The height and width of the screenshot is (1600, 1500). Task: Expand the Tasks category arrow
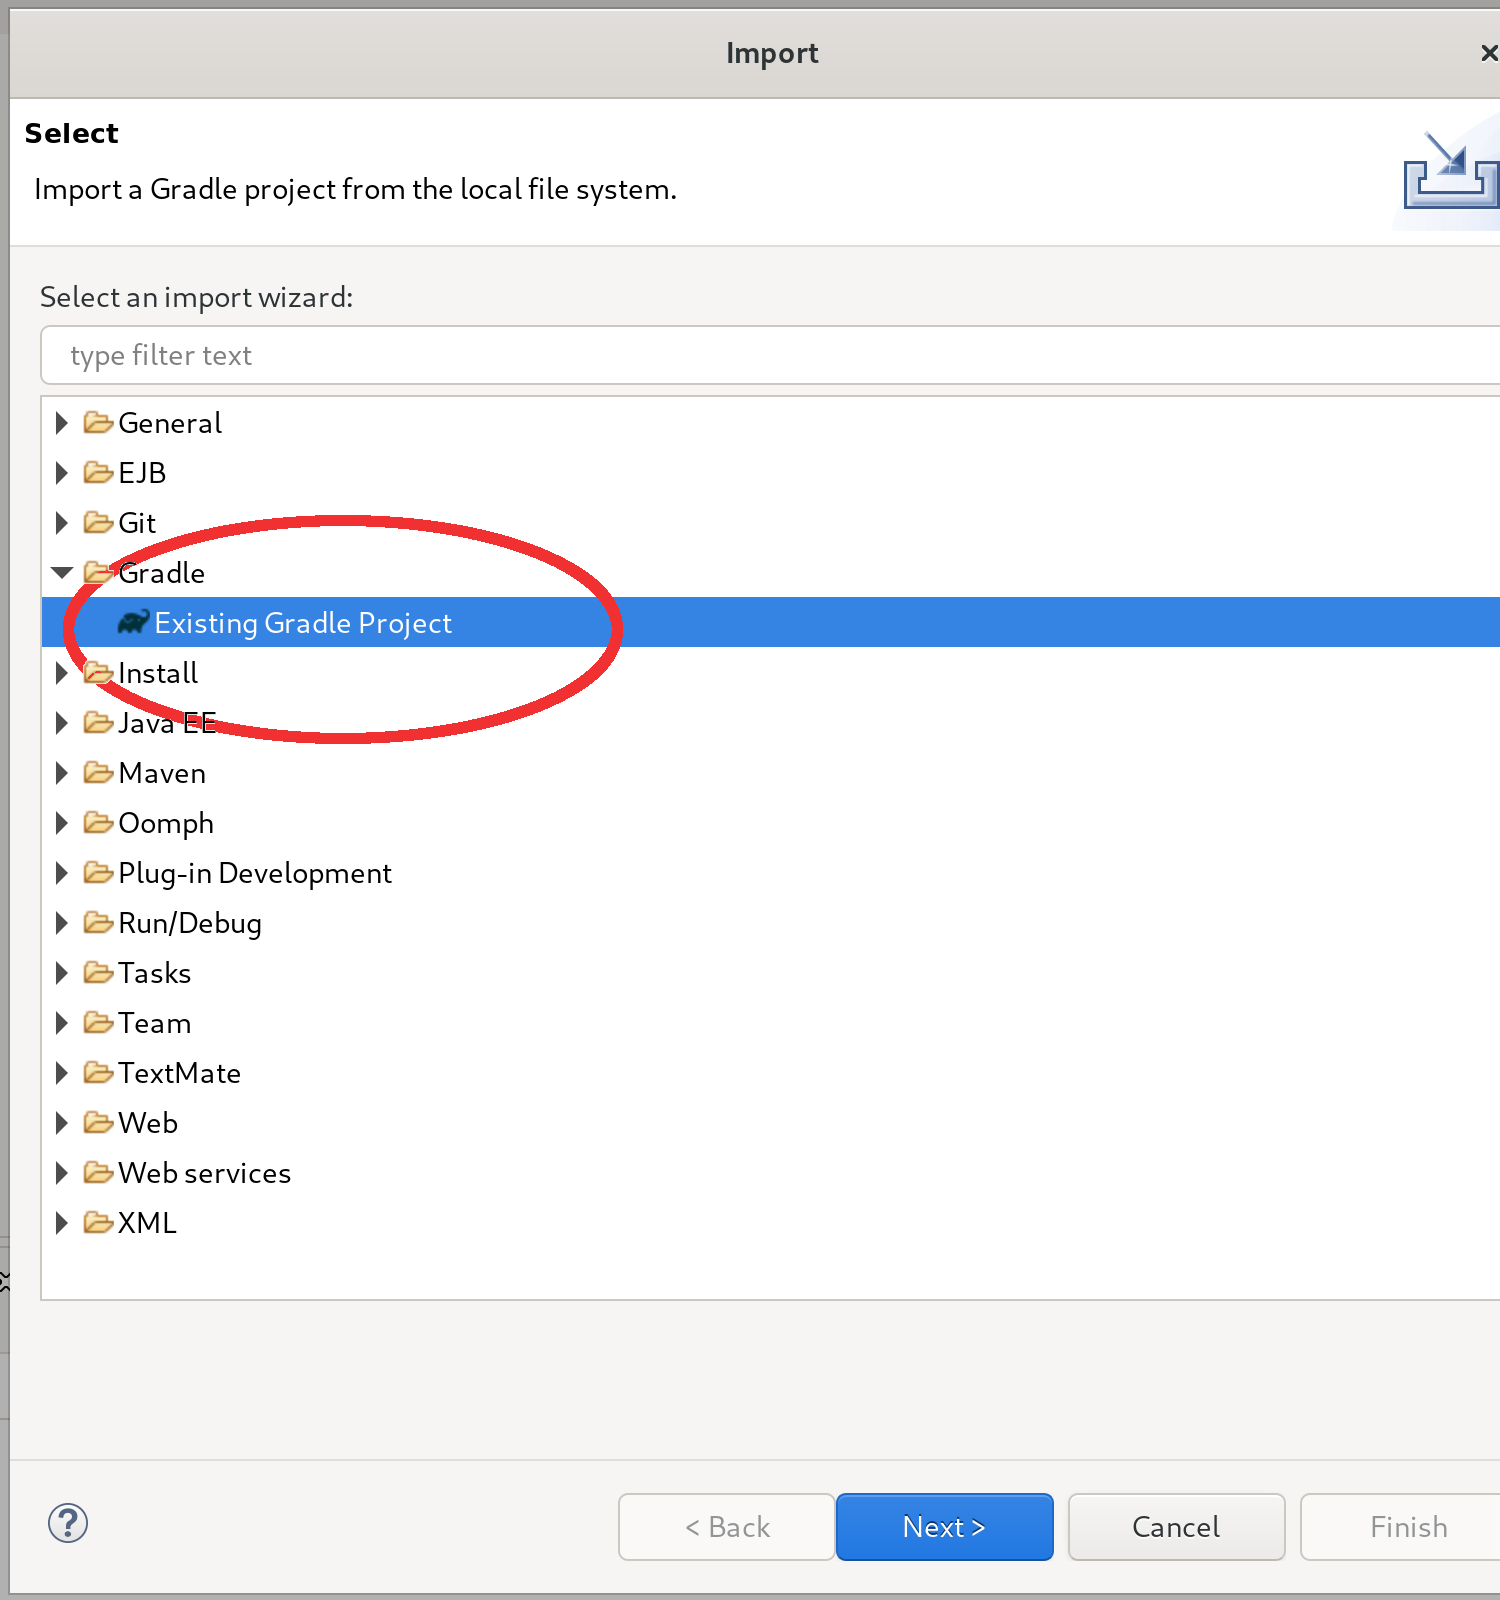[x=61, y=973]
